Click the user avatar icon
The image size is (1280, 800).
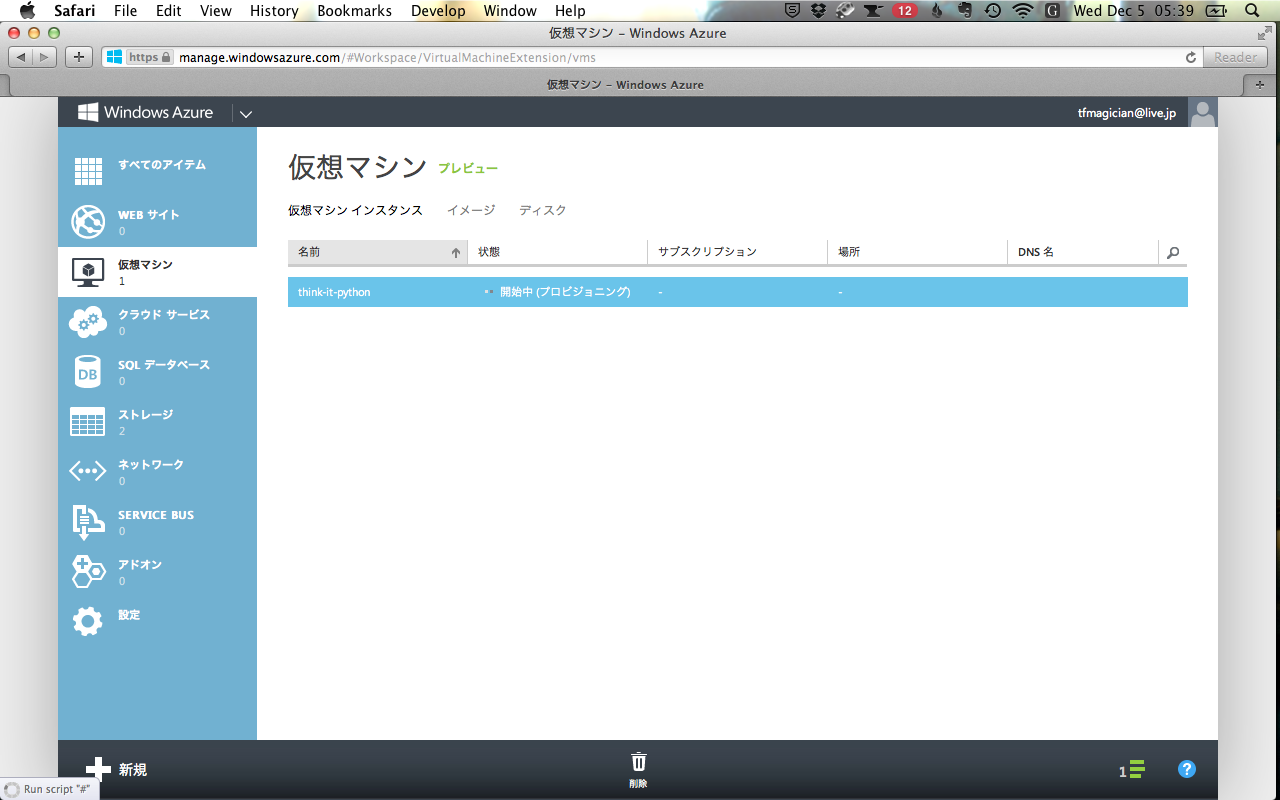1203,113
